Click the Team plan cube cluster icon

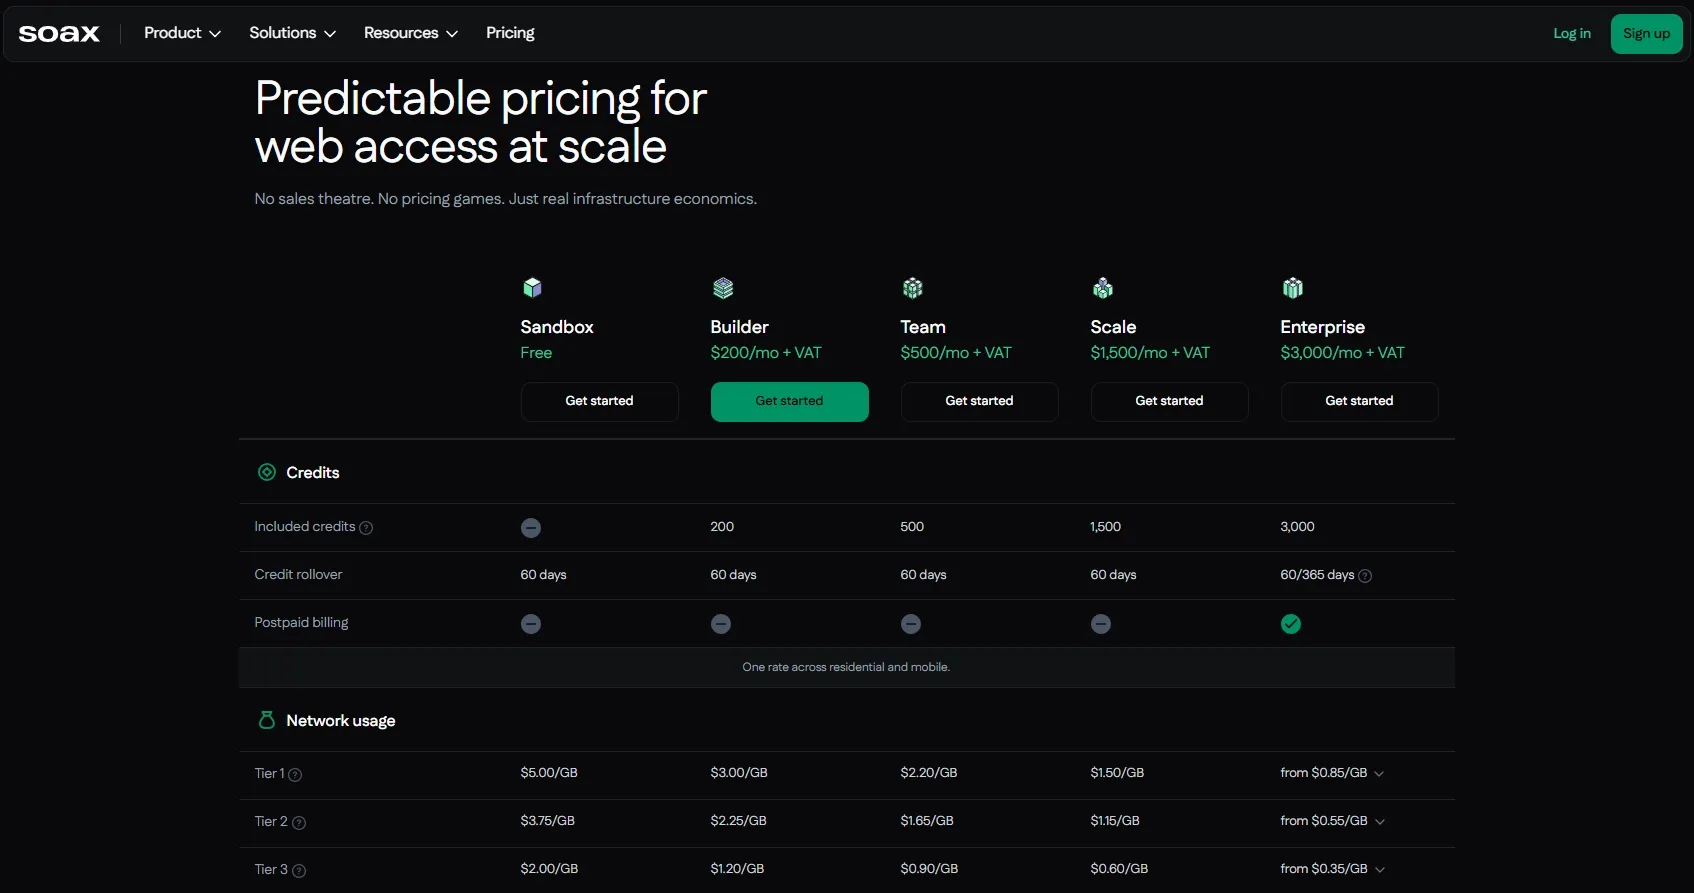913,288
